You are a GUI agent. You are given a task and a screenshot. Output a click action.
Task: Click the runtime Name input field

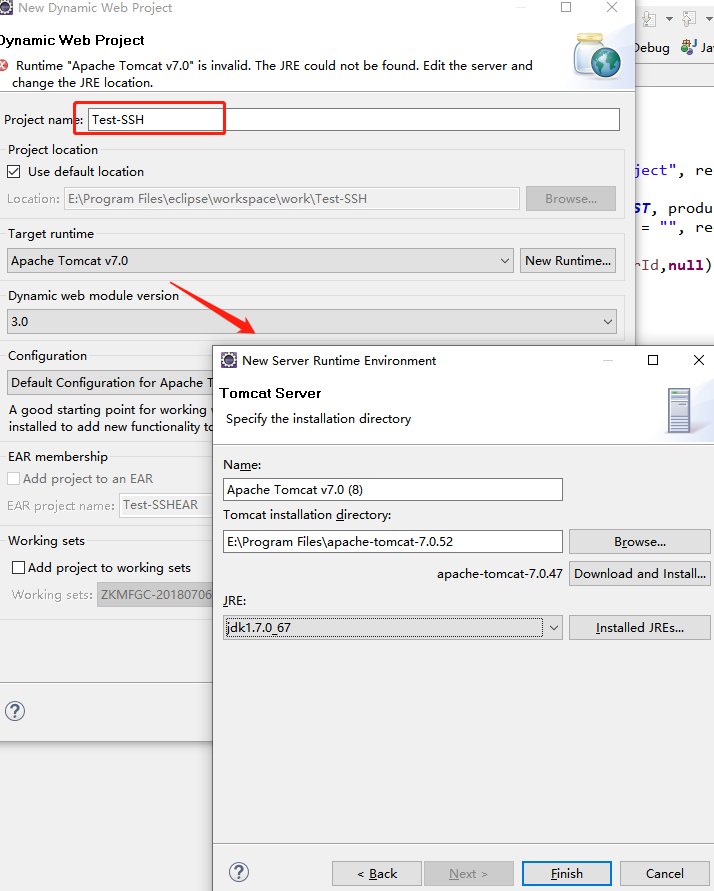tap(393, 489)
